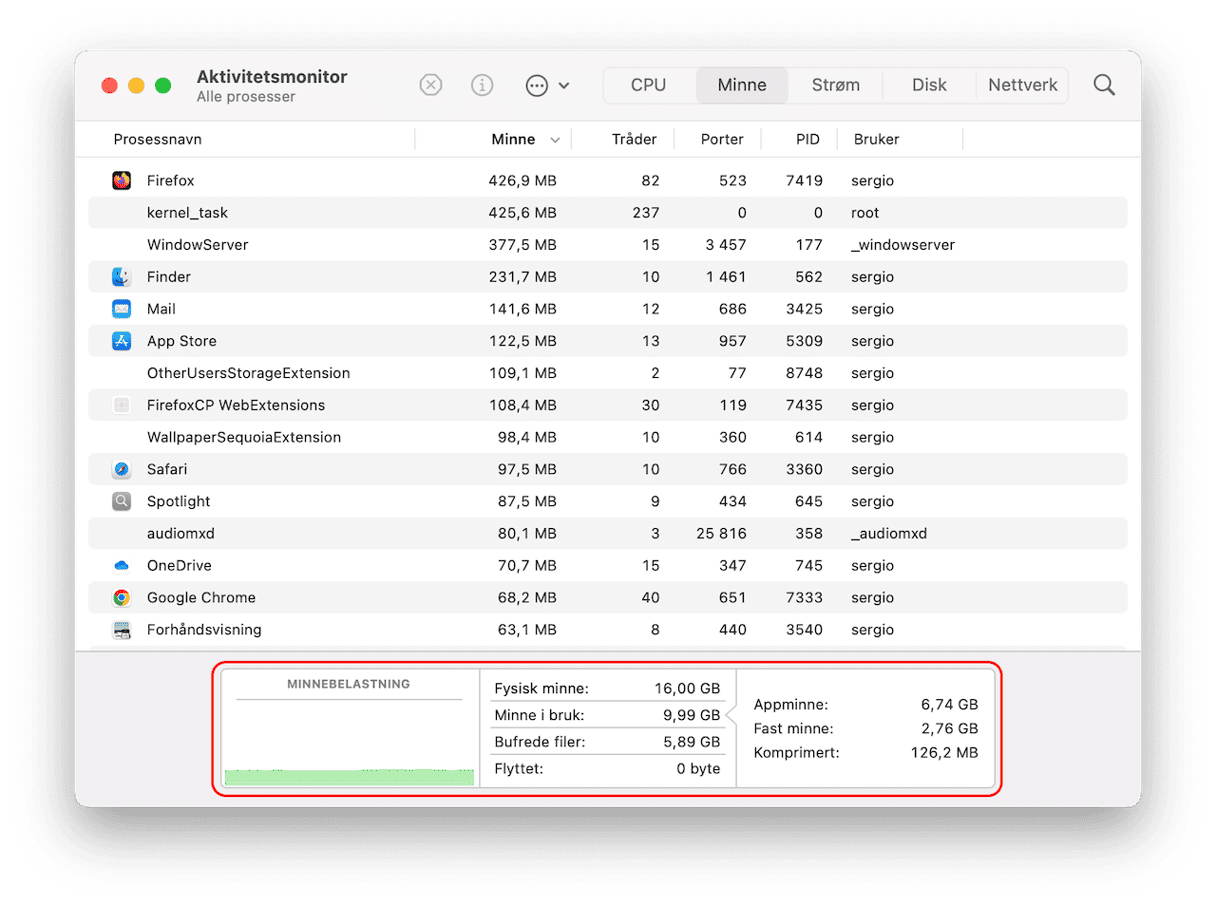Switch to the Minne tab
Viewport: 1216px width, 906px height.
point(742,85)
